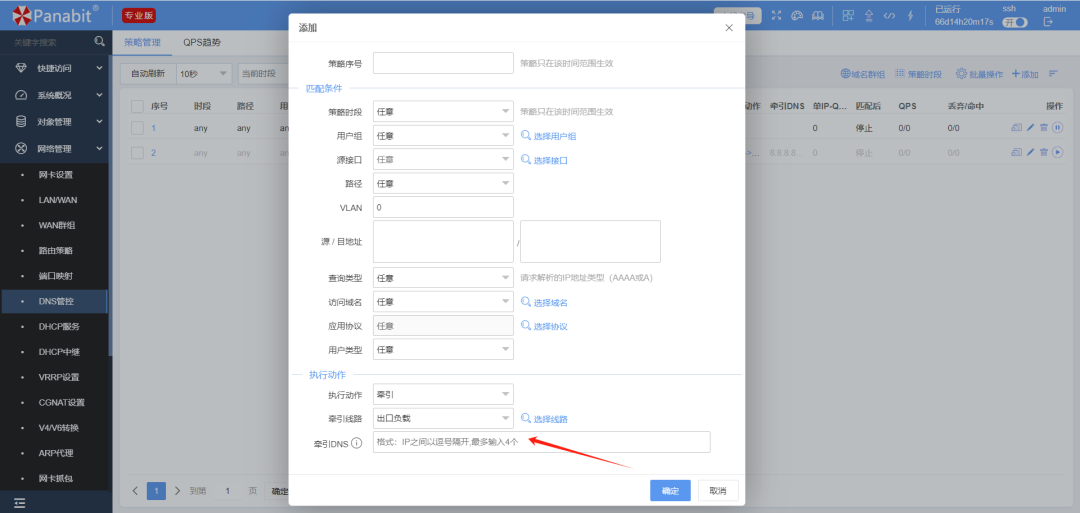Click the pause icon for rule 1
Screen dimensions: 1080x513
pos(1057,128)
